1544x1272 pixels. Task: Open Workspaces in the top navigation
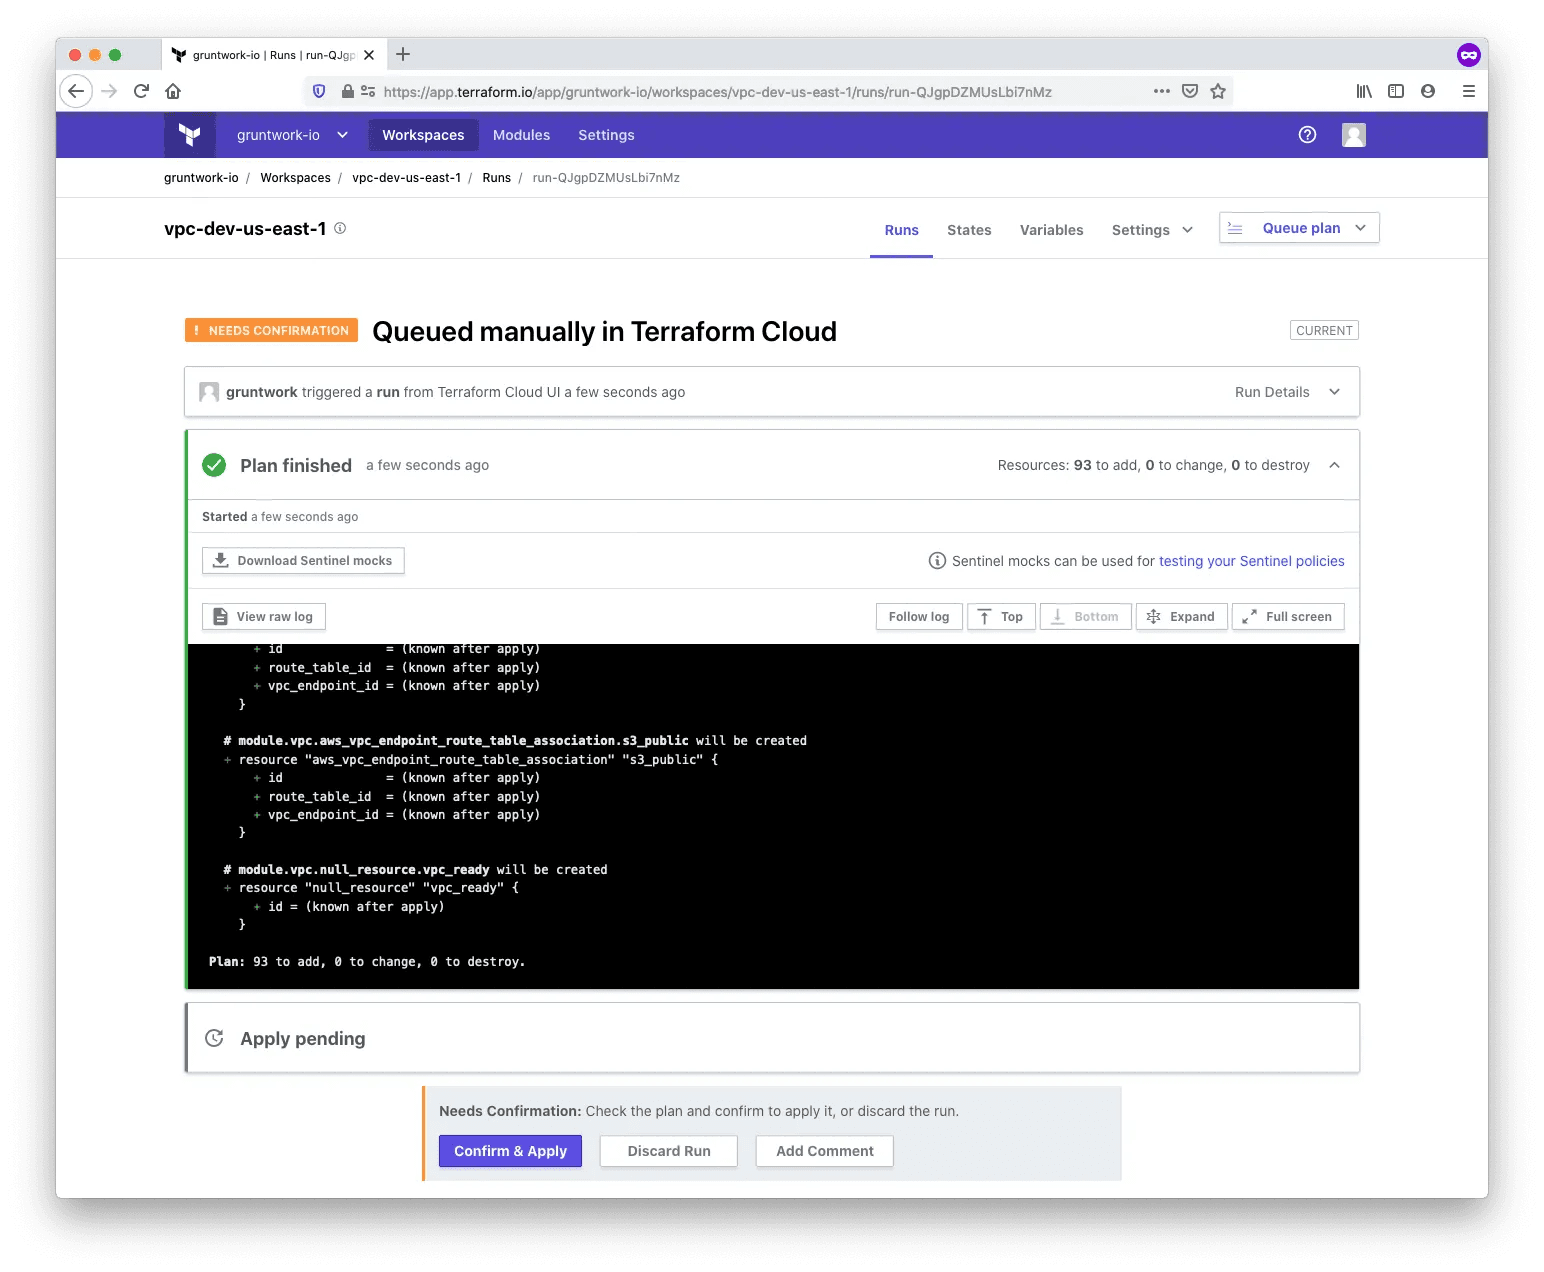(x=423, y=135)
